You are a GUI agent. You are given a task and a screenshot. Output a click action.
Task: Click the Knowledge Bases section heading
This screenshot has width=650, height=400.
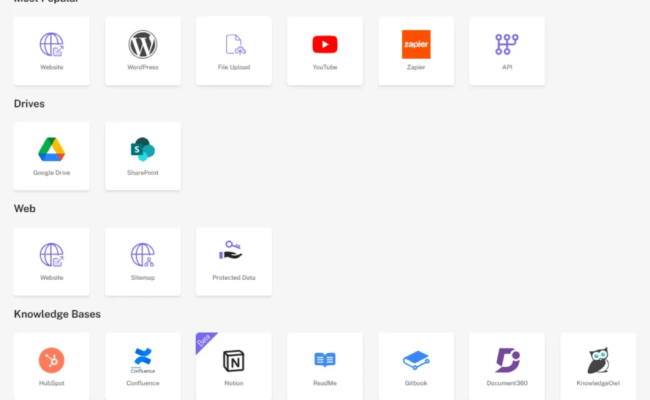(x=57, y=314)
